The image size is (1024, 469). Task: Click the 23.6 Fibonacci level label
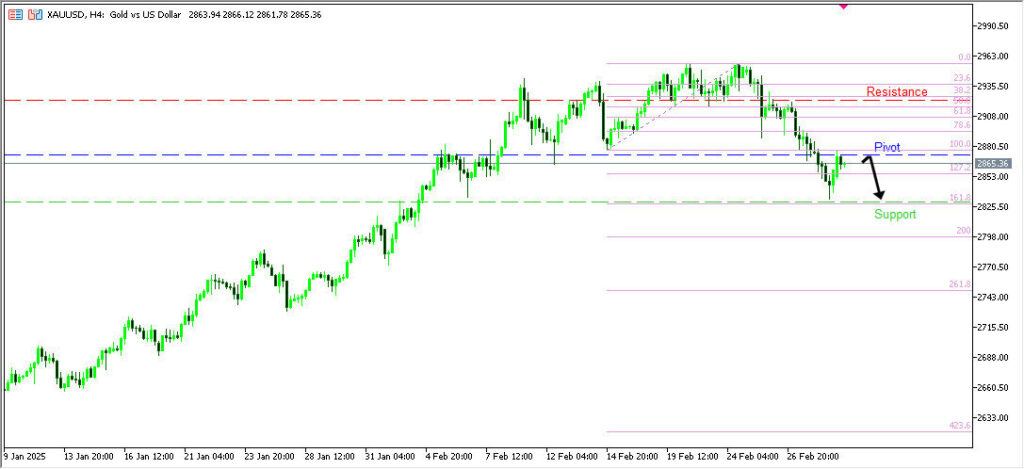961,78
